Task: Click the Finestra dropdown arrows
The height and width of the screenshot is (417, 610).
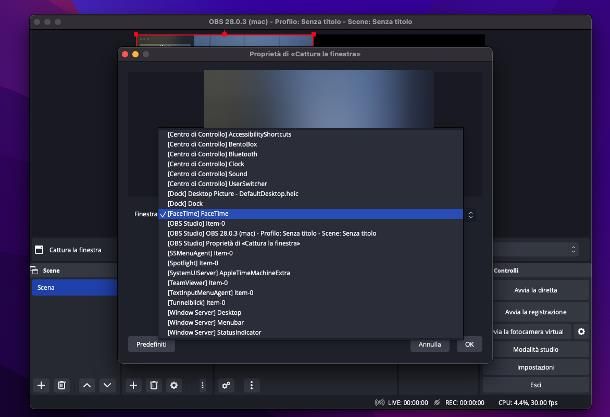Action: [x=471, y=215]
